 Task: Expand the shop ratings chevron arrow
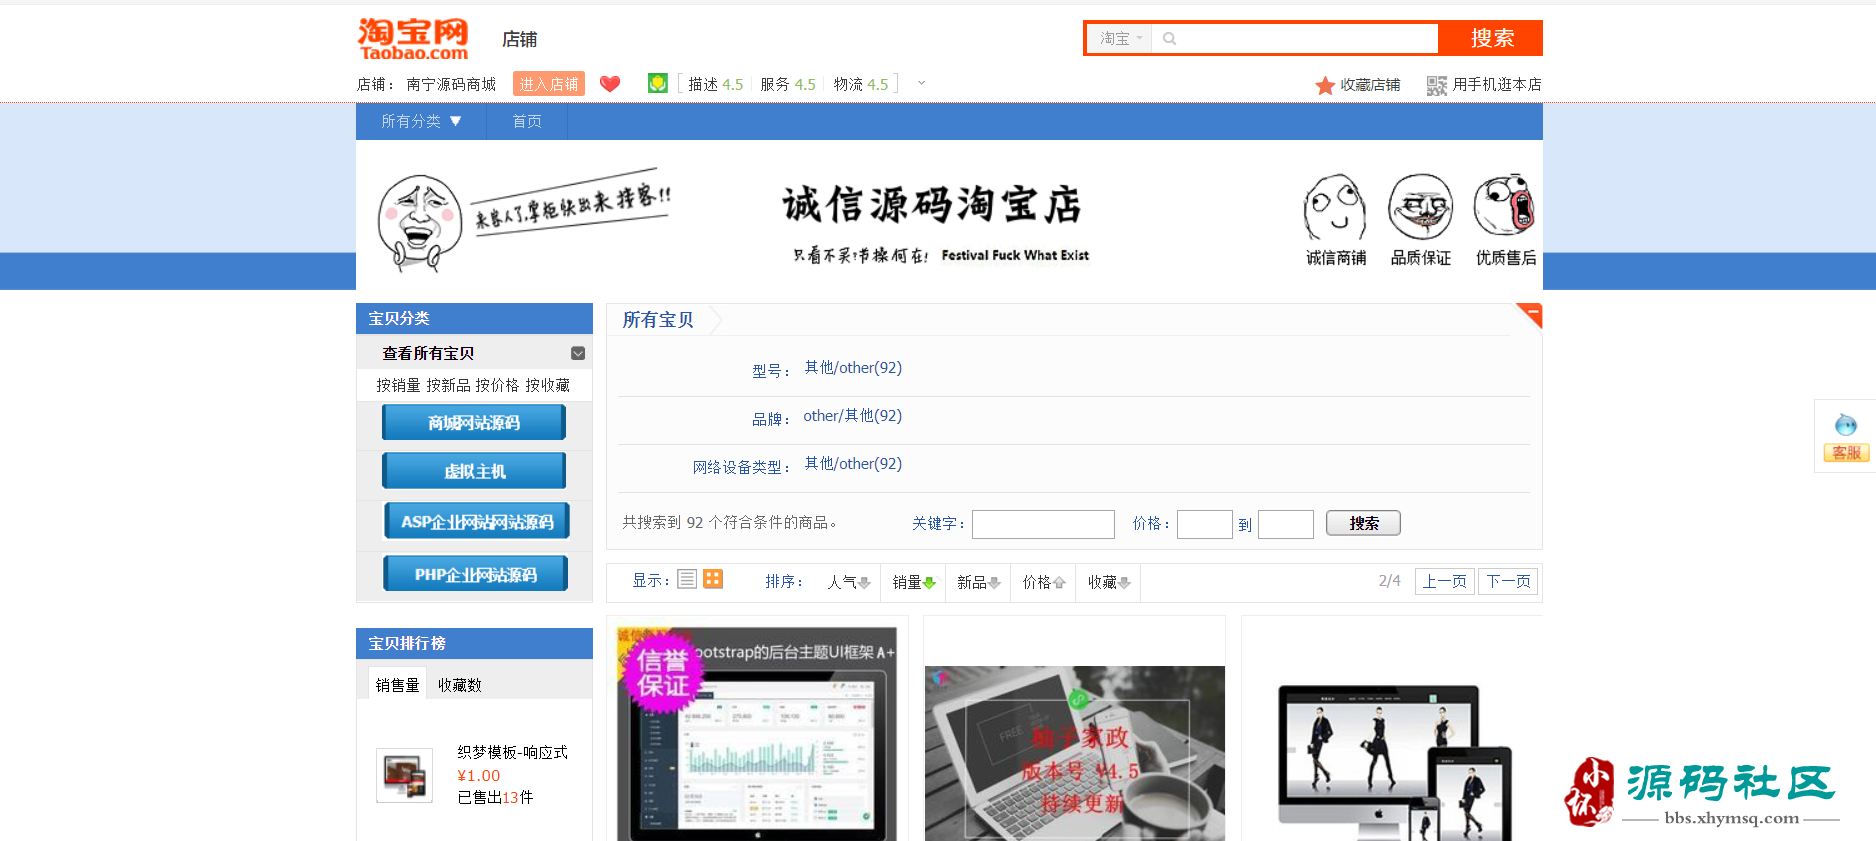click(921, 83)
